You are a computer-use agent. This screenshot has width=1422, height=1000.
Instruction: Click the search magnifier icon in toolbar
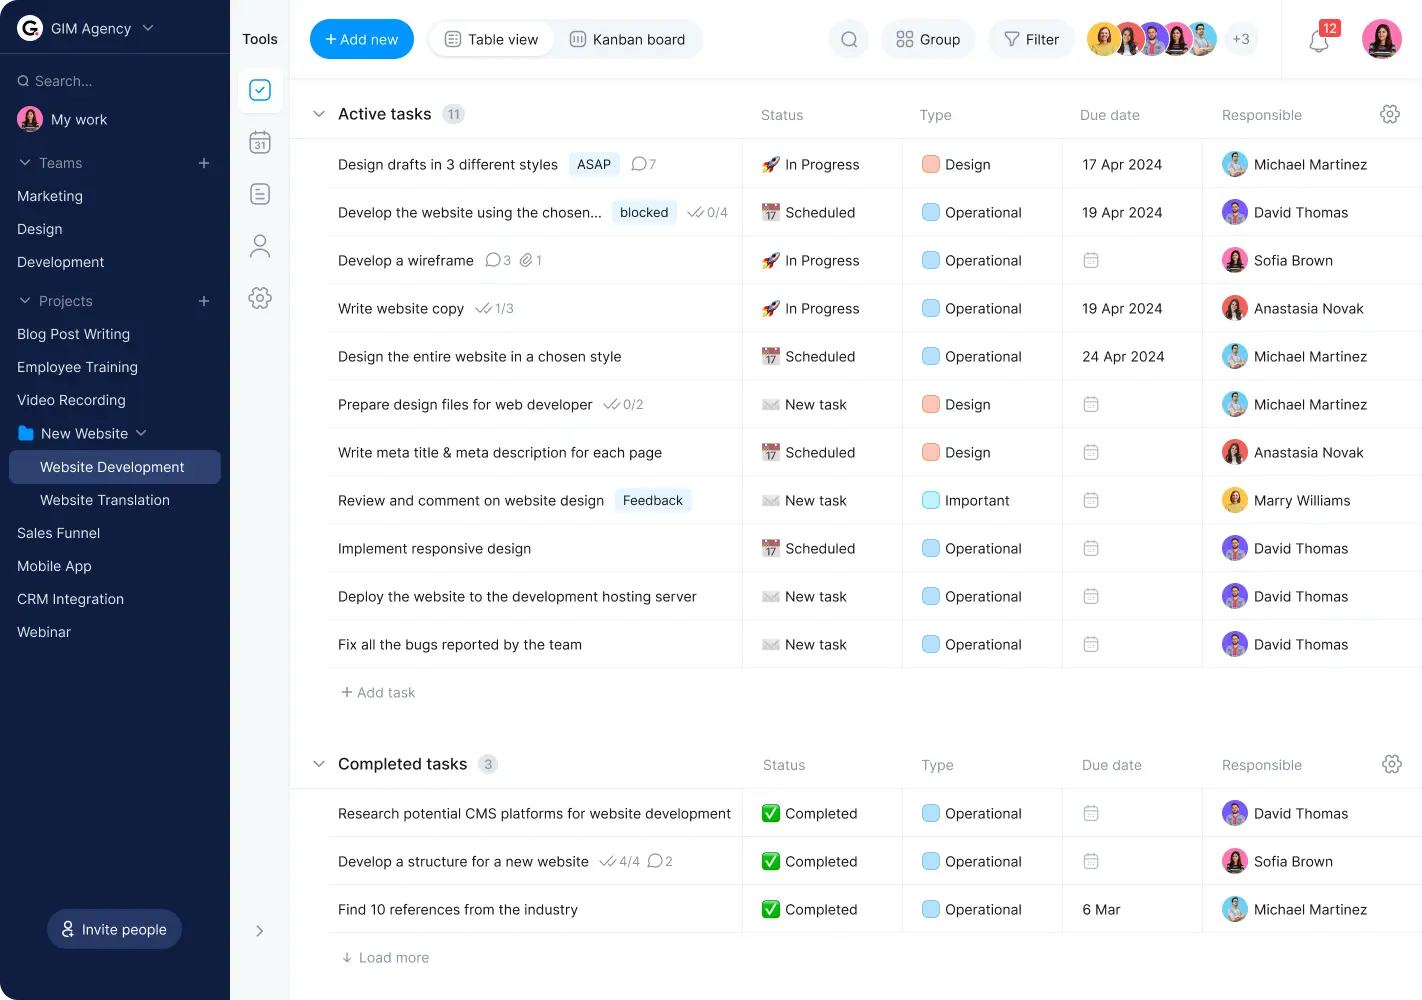(849, 39)
